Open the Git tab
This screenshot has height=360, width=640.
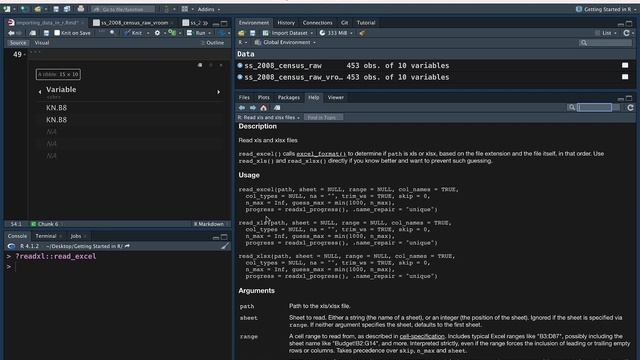pyautogui.click(x=344, y=23)
